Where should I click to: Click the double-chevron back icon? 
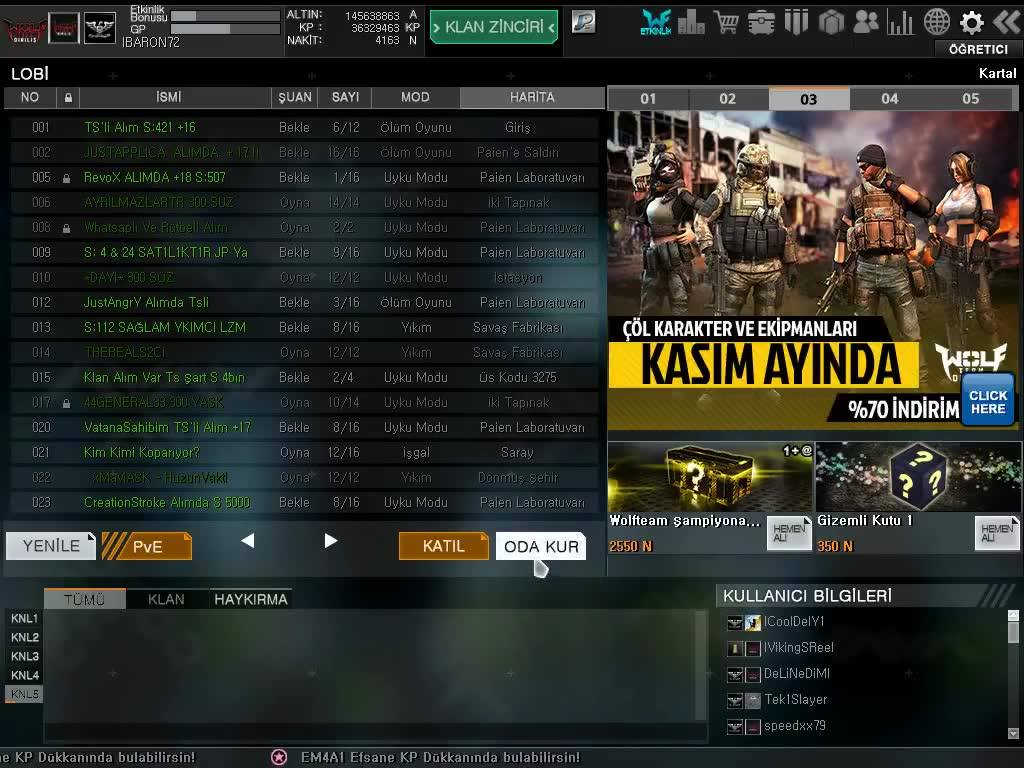(1006, 22)
